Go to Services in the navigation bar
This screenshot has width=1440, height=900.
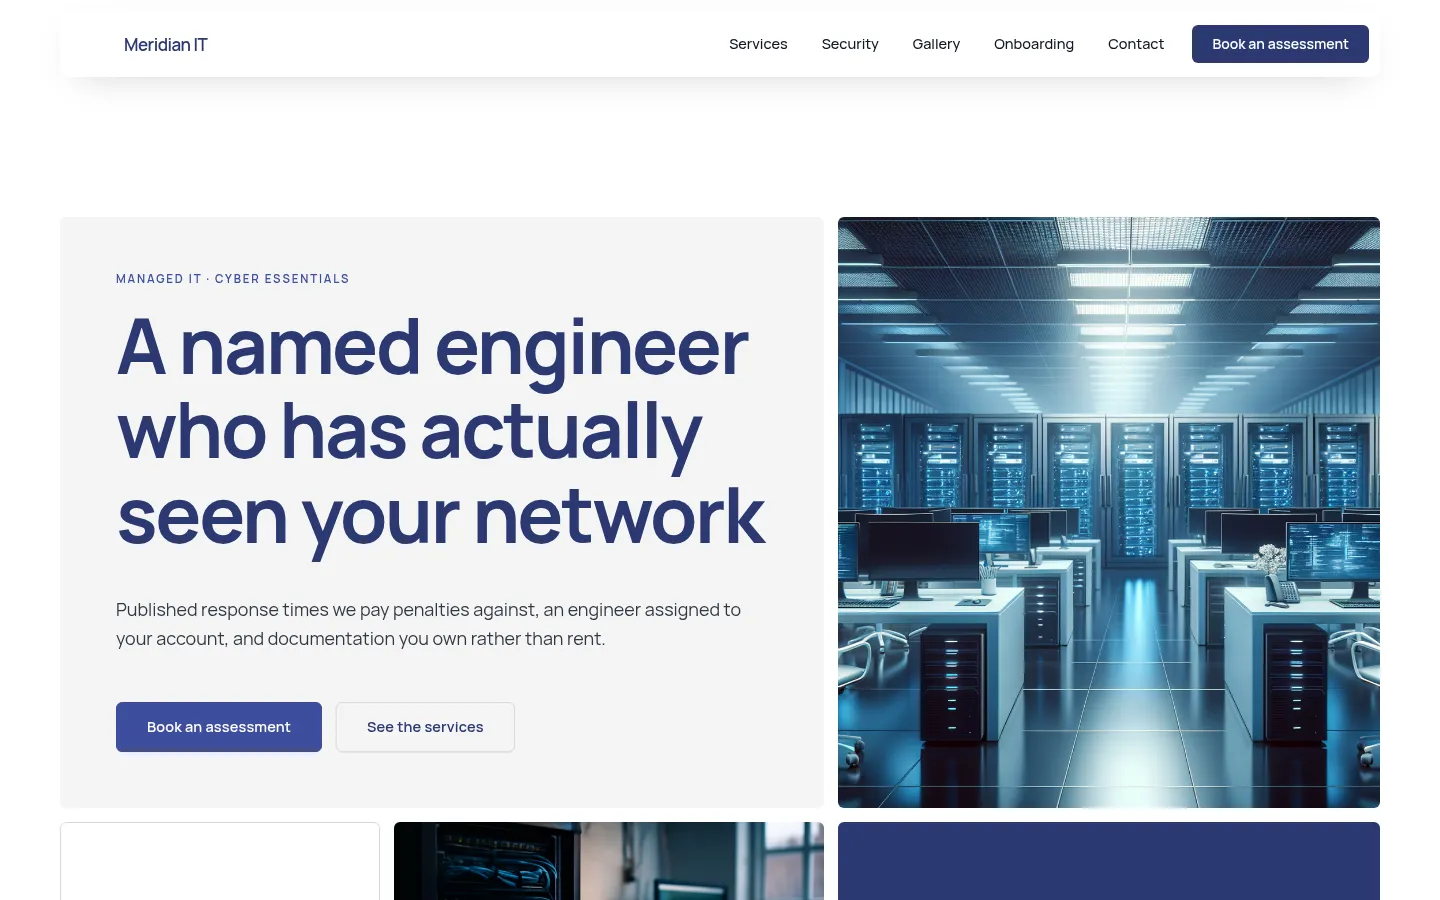(x=758, y=44)
